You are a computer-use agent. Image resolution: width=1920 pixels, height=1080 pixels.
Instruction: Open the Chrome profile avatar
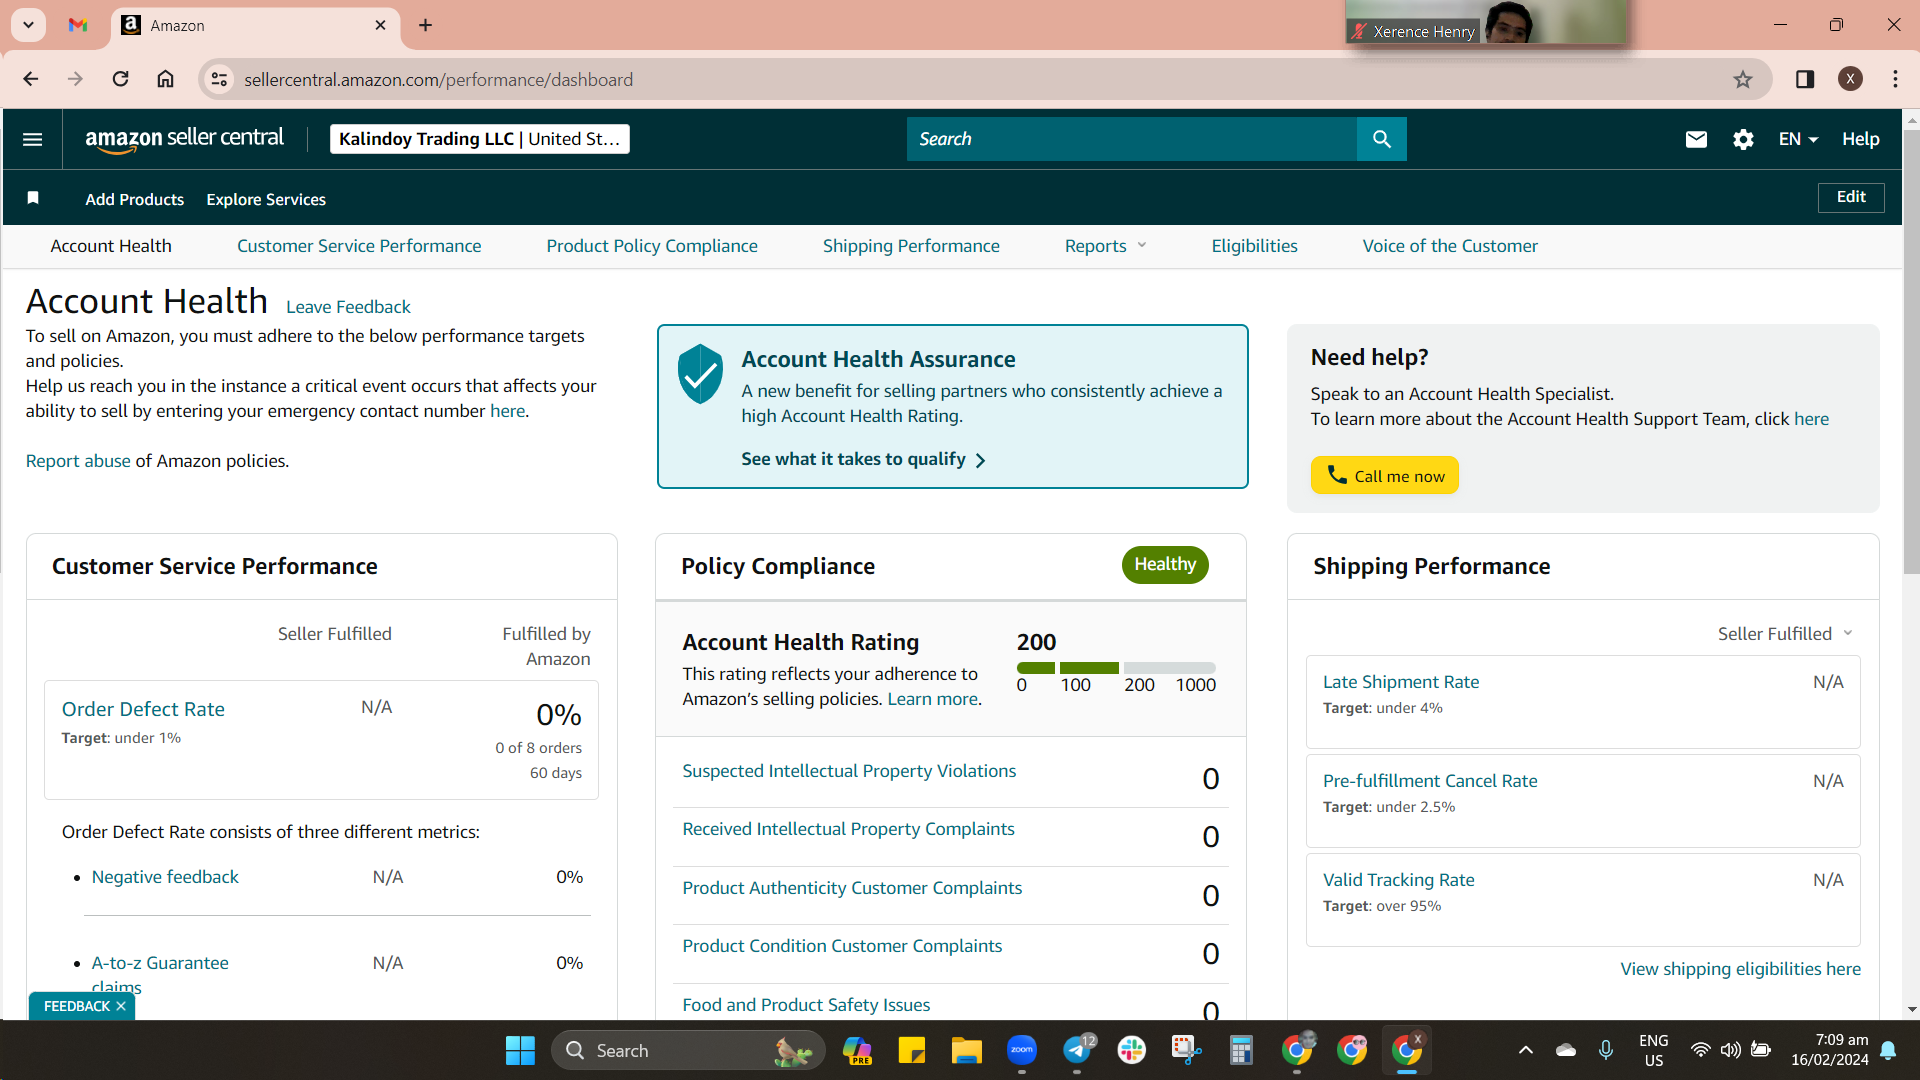pos(1850,80)
